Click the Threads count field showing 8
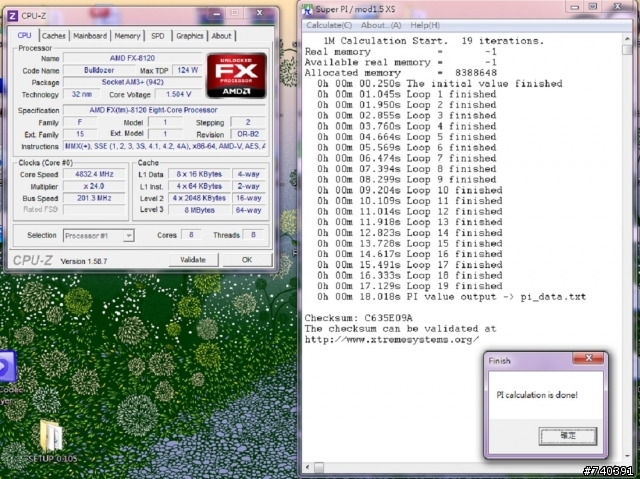 coord(253,235)
